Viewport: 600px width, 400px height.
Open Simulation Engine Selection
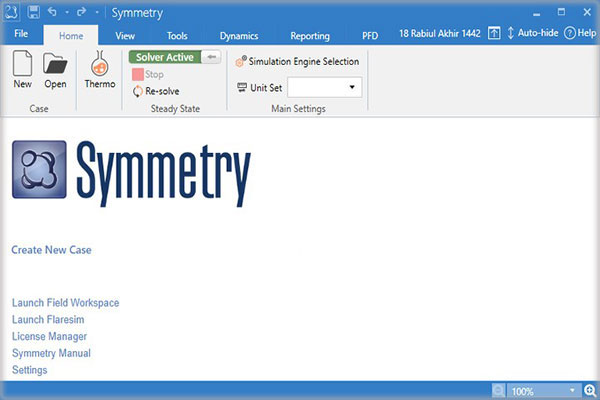point(297,61)
